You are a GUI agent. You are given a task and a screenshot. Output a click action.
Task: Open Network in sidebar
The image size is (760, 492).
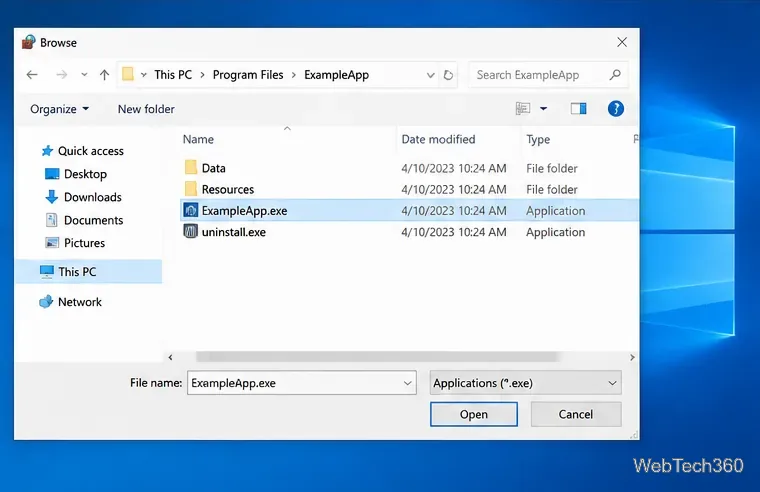coord(70,302)
